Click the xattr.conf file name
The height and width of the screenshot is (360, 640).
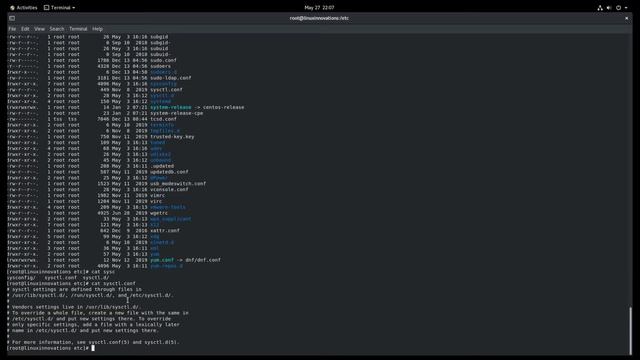165,230
